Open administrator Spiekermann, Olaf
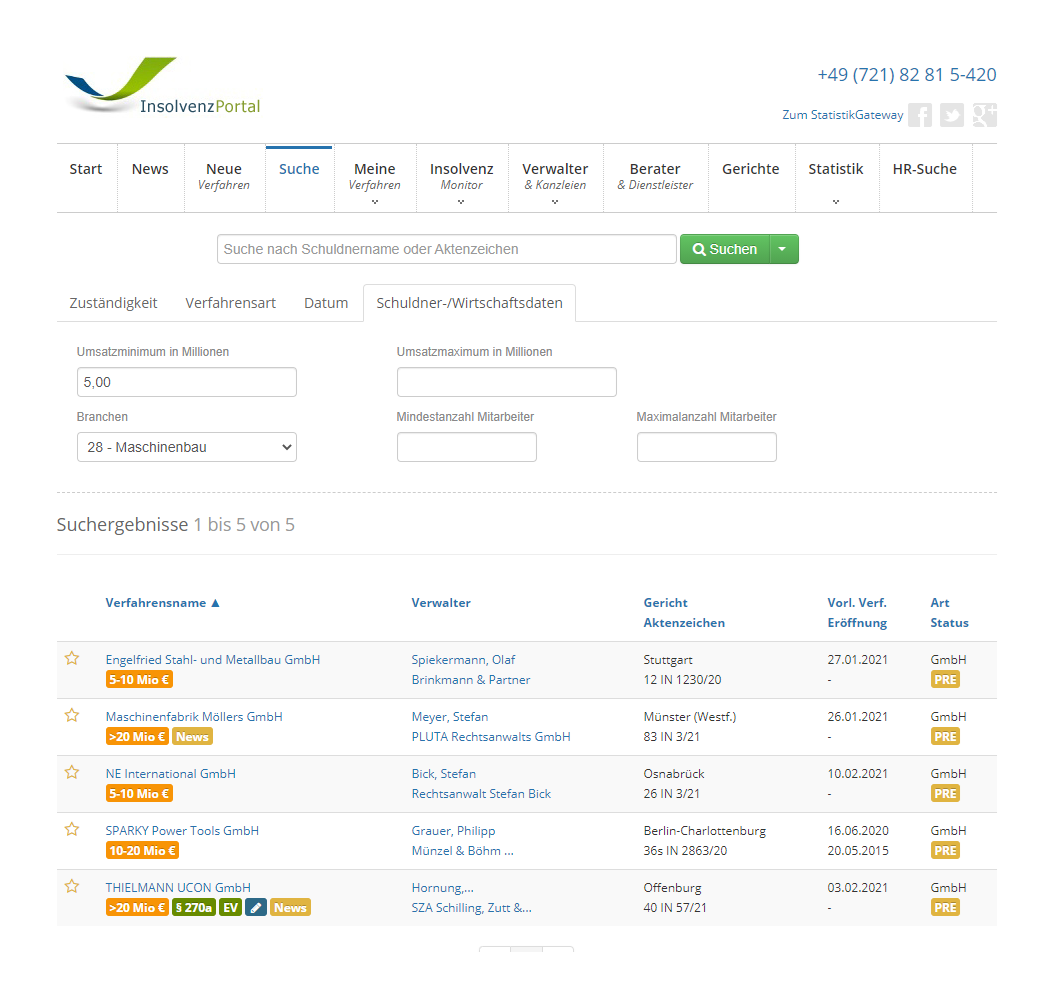The width and height of the screenshot is (1054, 983). 463,660
